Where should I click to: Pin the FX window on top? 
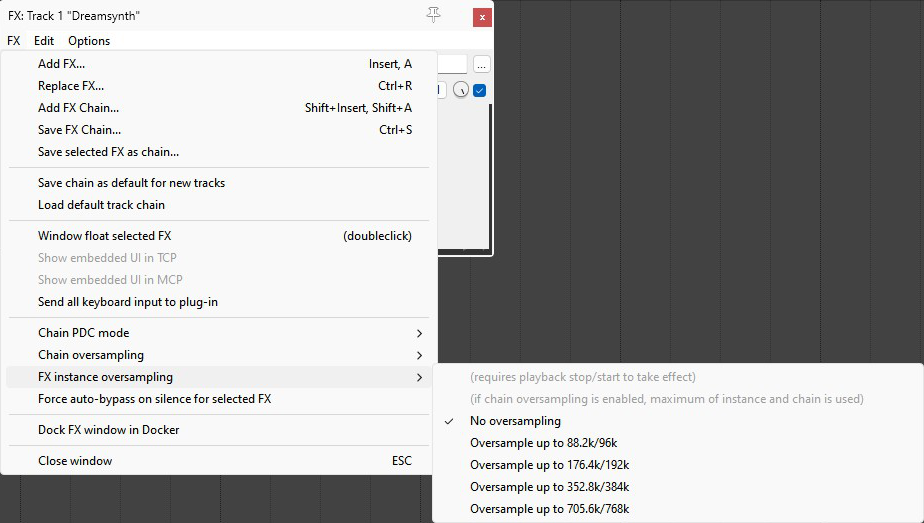click(x=433, y=15)
